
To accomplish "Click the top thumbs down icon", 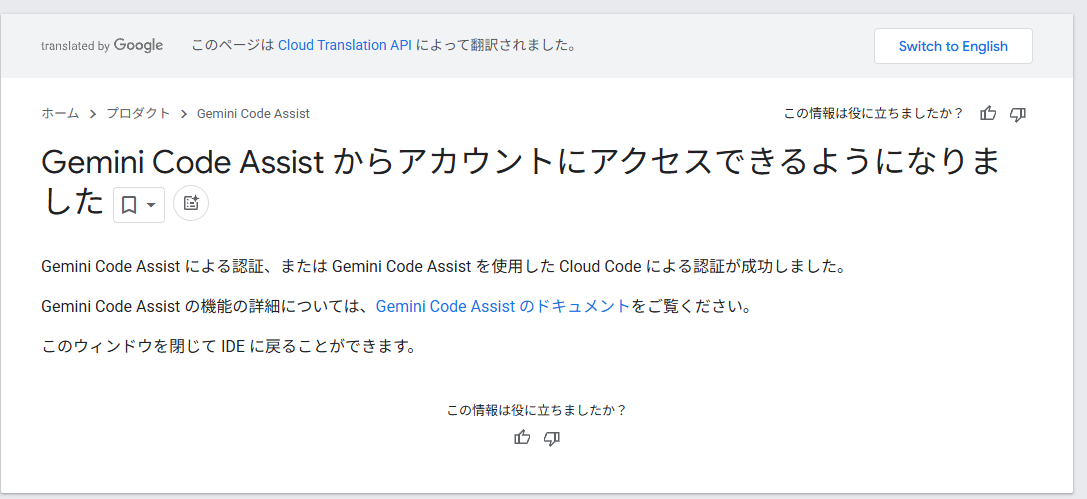I will tap(1018, 114).
